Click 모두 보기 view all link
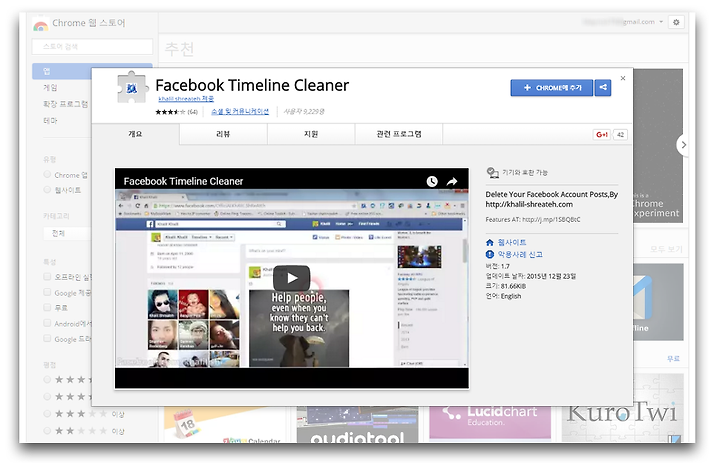720x463 pixels. tap(666, 249)
